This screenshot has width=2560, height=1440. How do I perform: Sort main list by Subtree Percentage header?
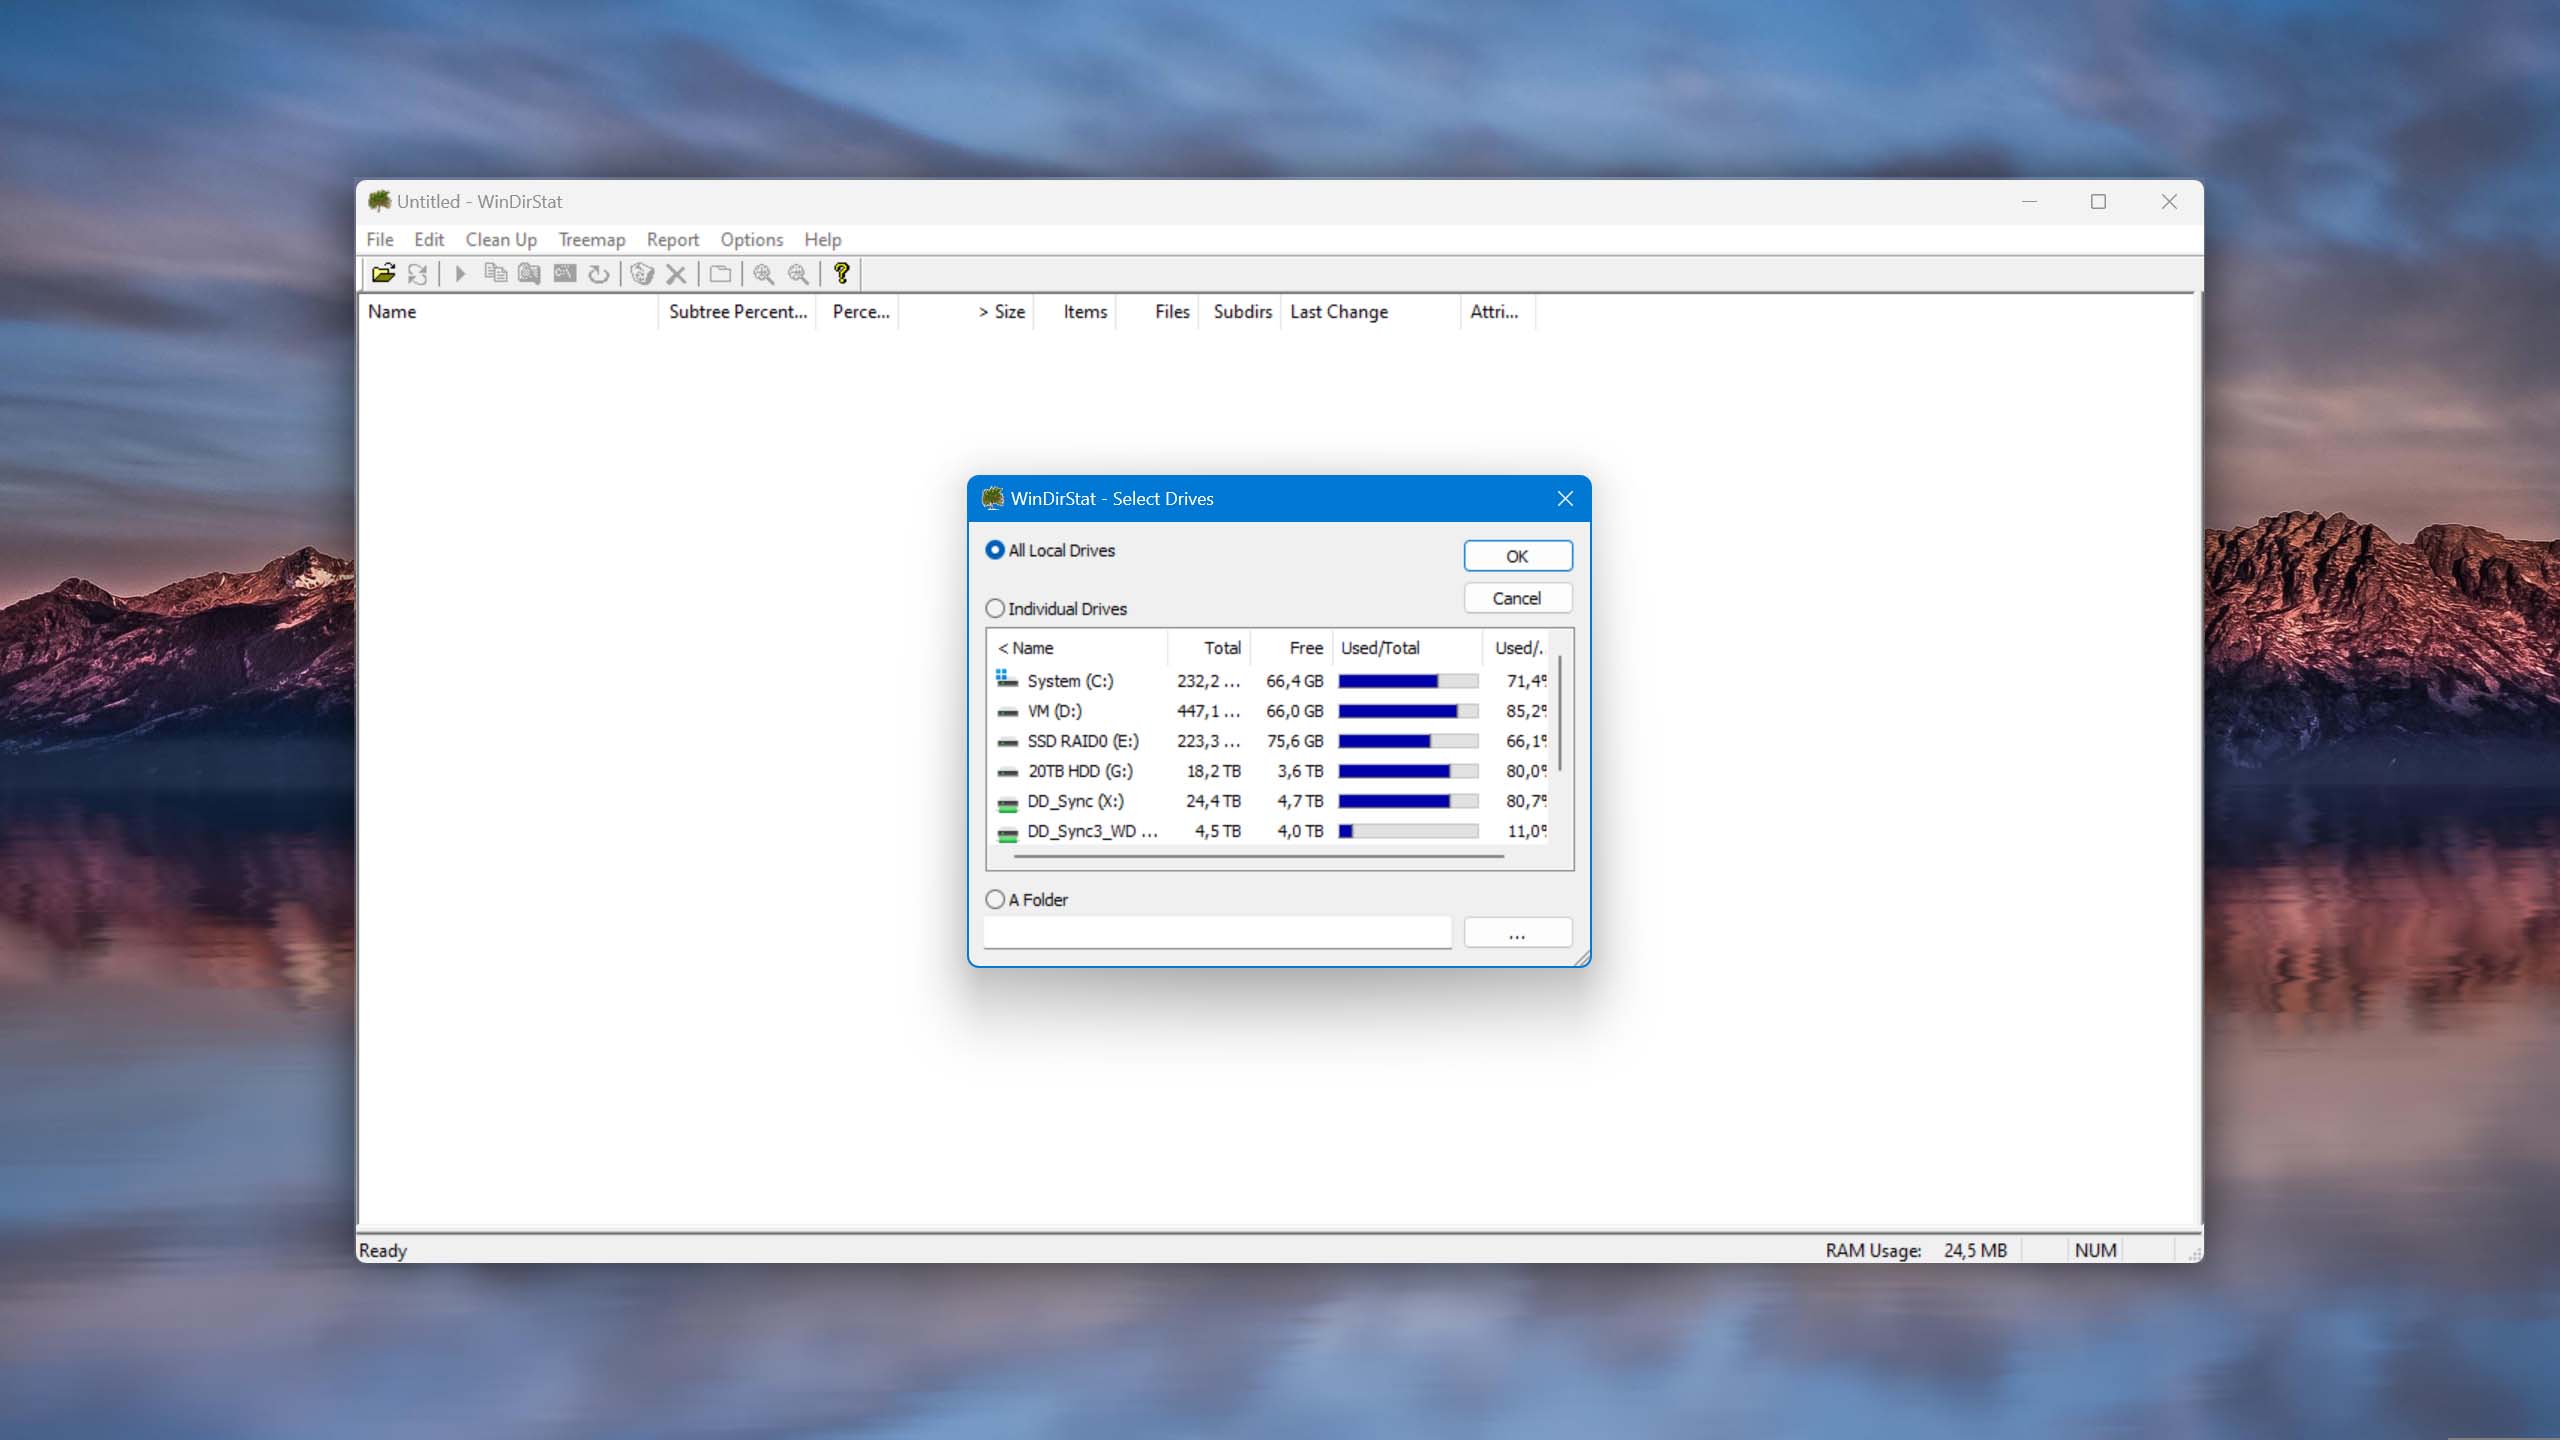coord(738,312)
